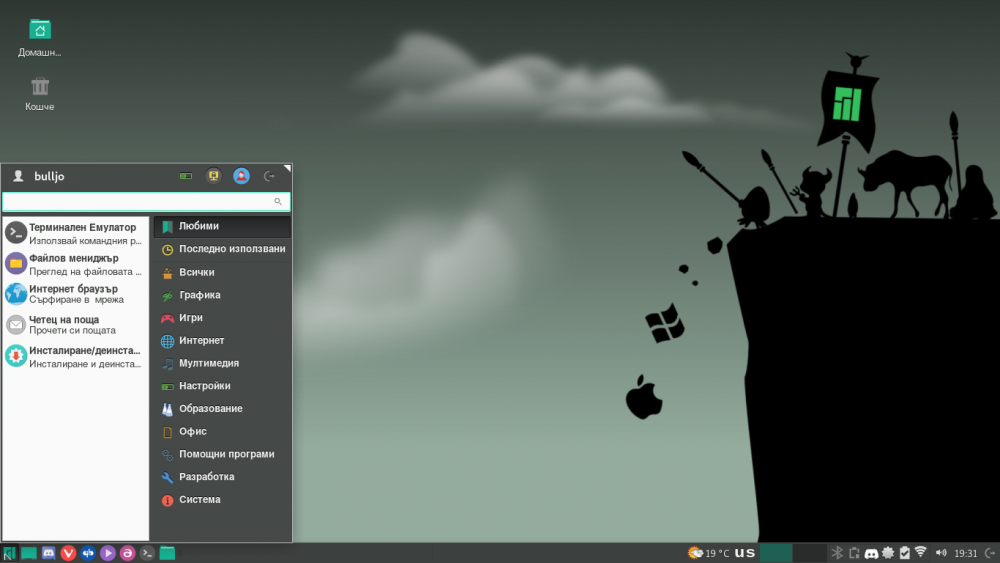Click the bulljo username label

(49, 177)
